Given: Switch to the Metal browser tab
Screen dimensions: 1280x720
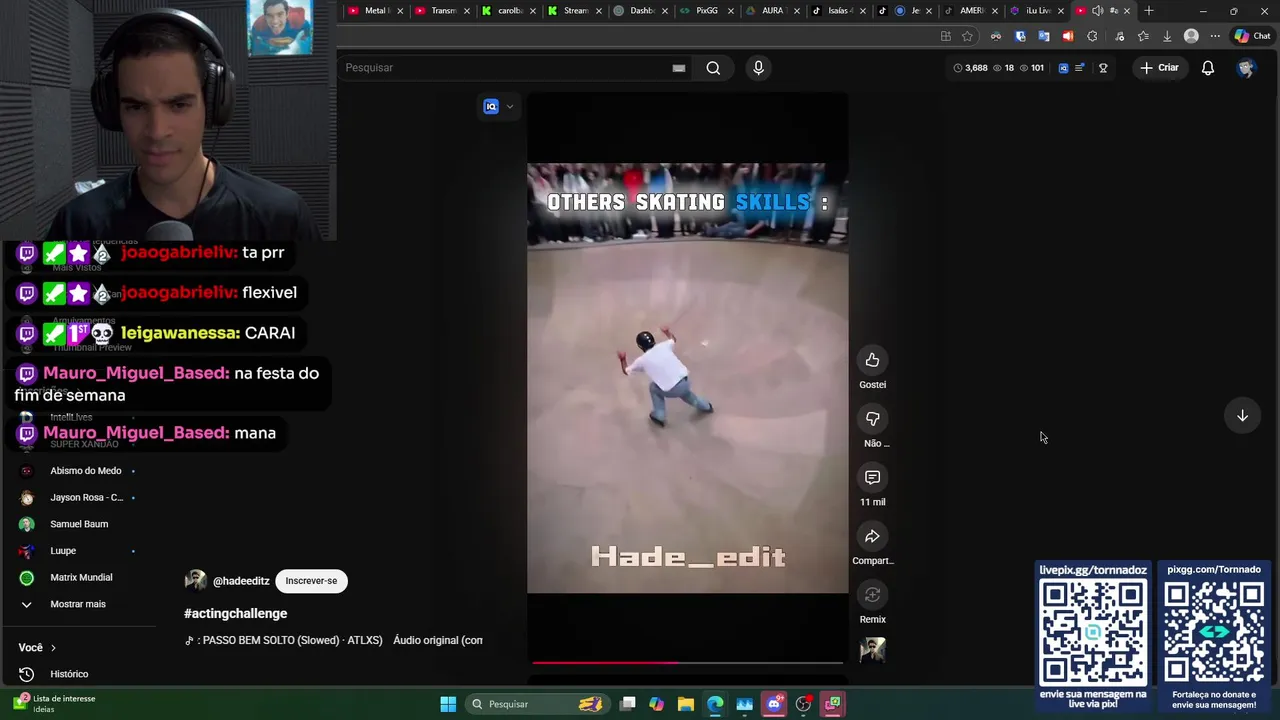Looking at the screenshot, I should point(374,11).
